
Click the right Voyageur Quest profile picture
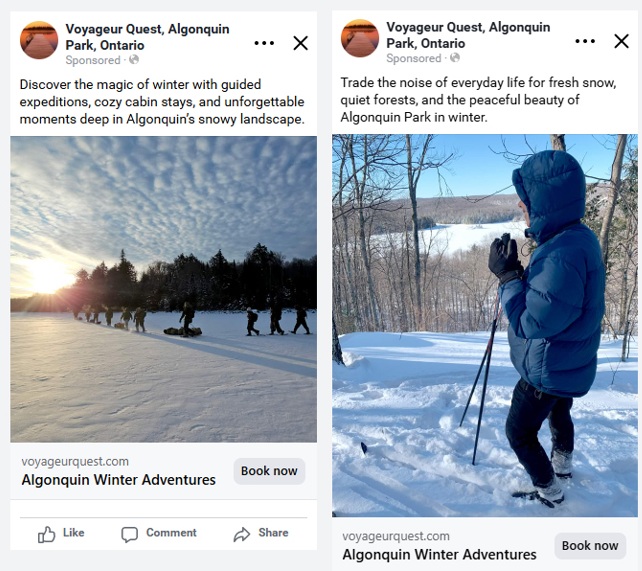pos(360,38)
